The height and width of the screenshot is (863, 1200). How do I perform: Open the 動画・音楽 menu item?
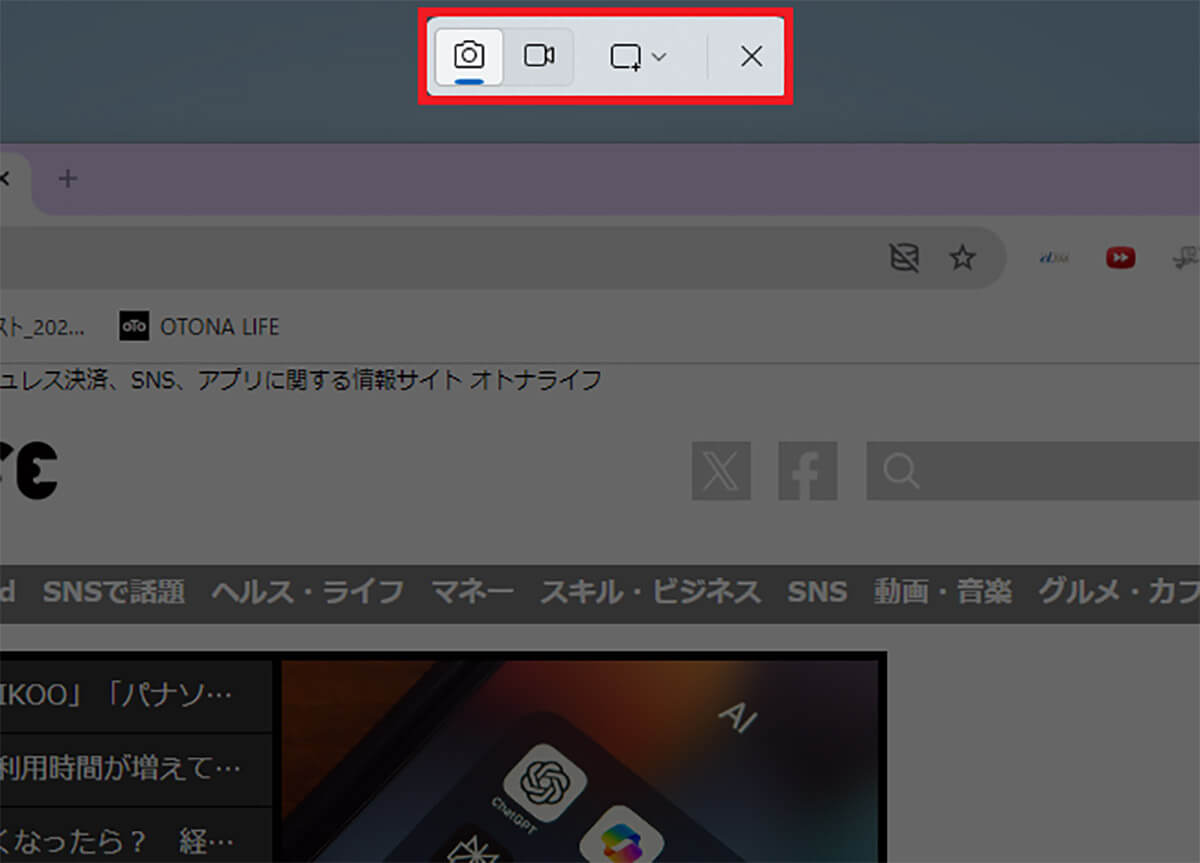(942, 592)
